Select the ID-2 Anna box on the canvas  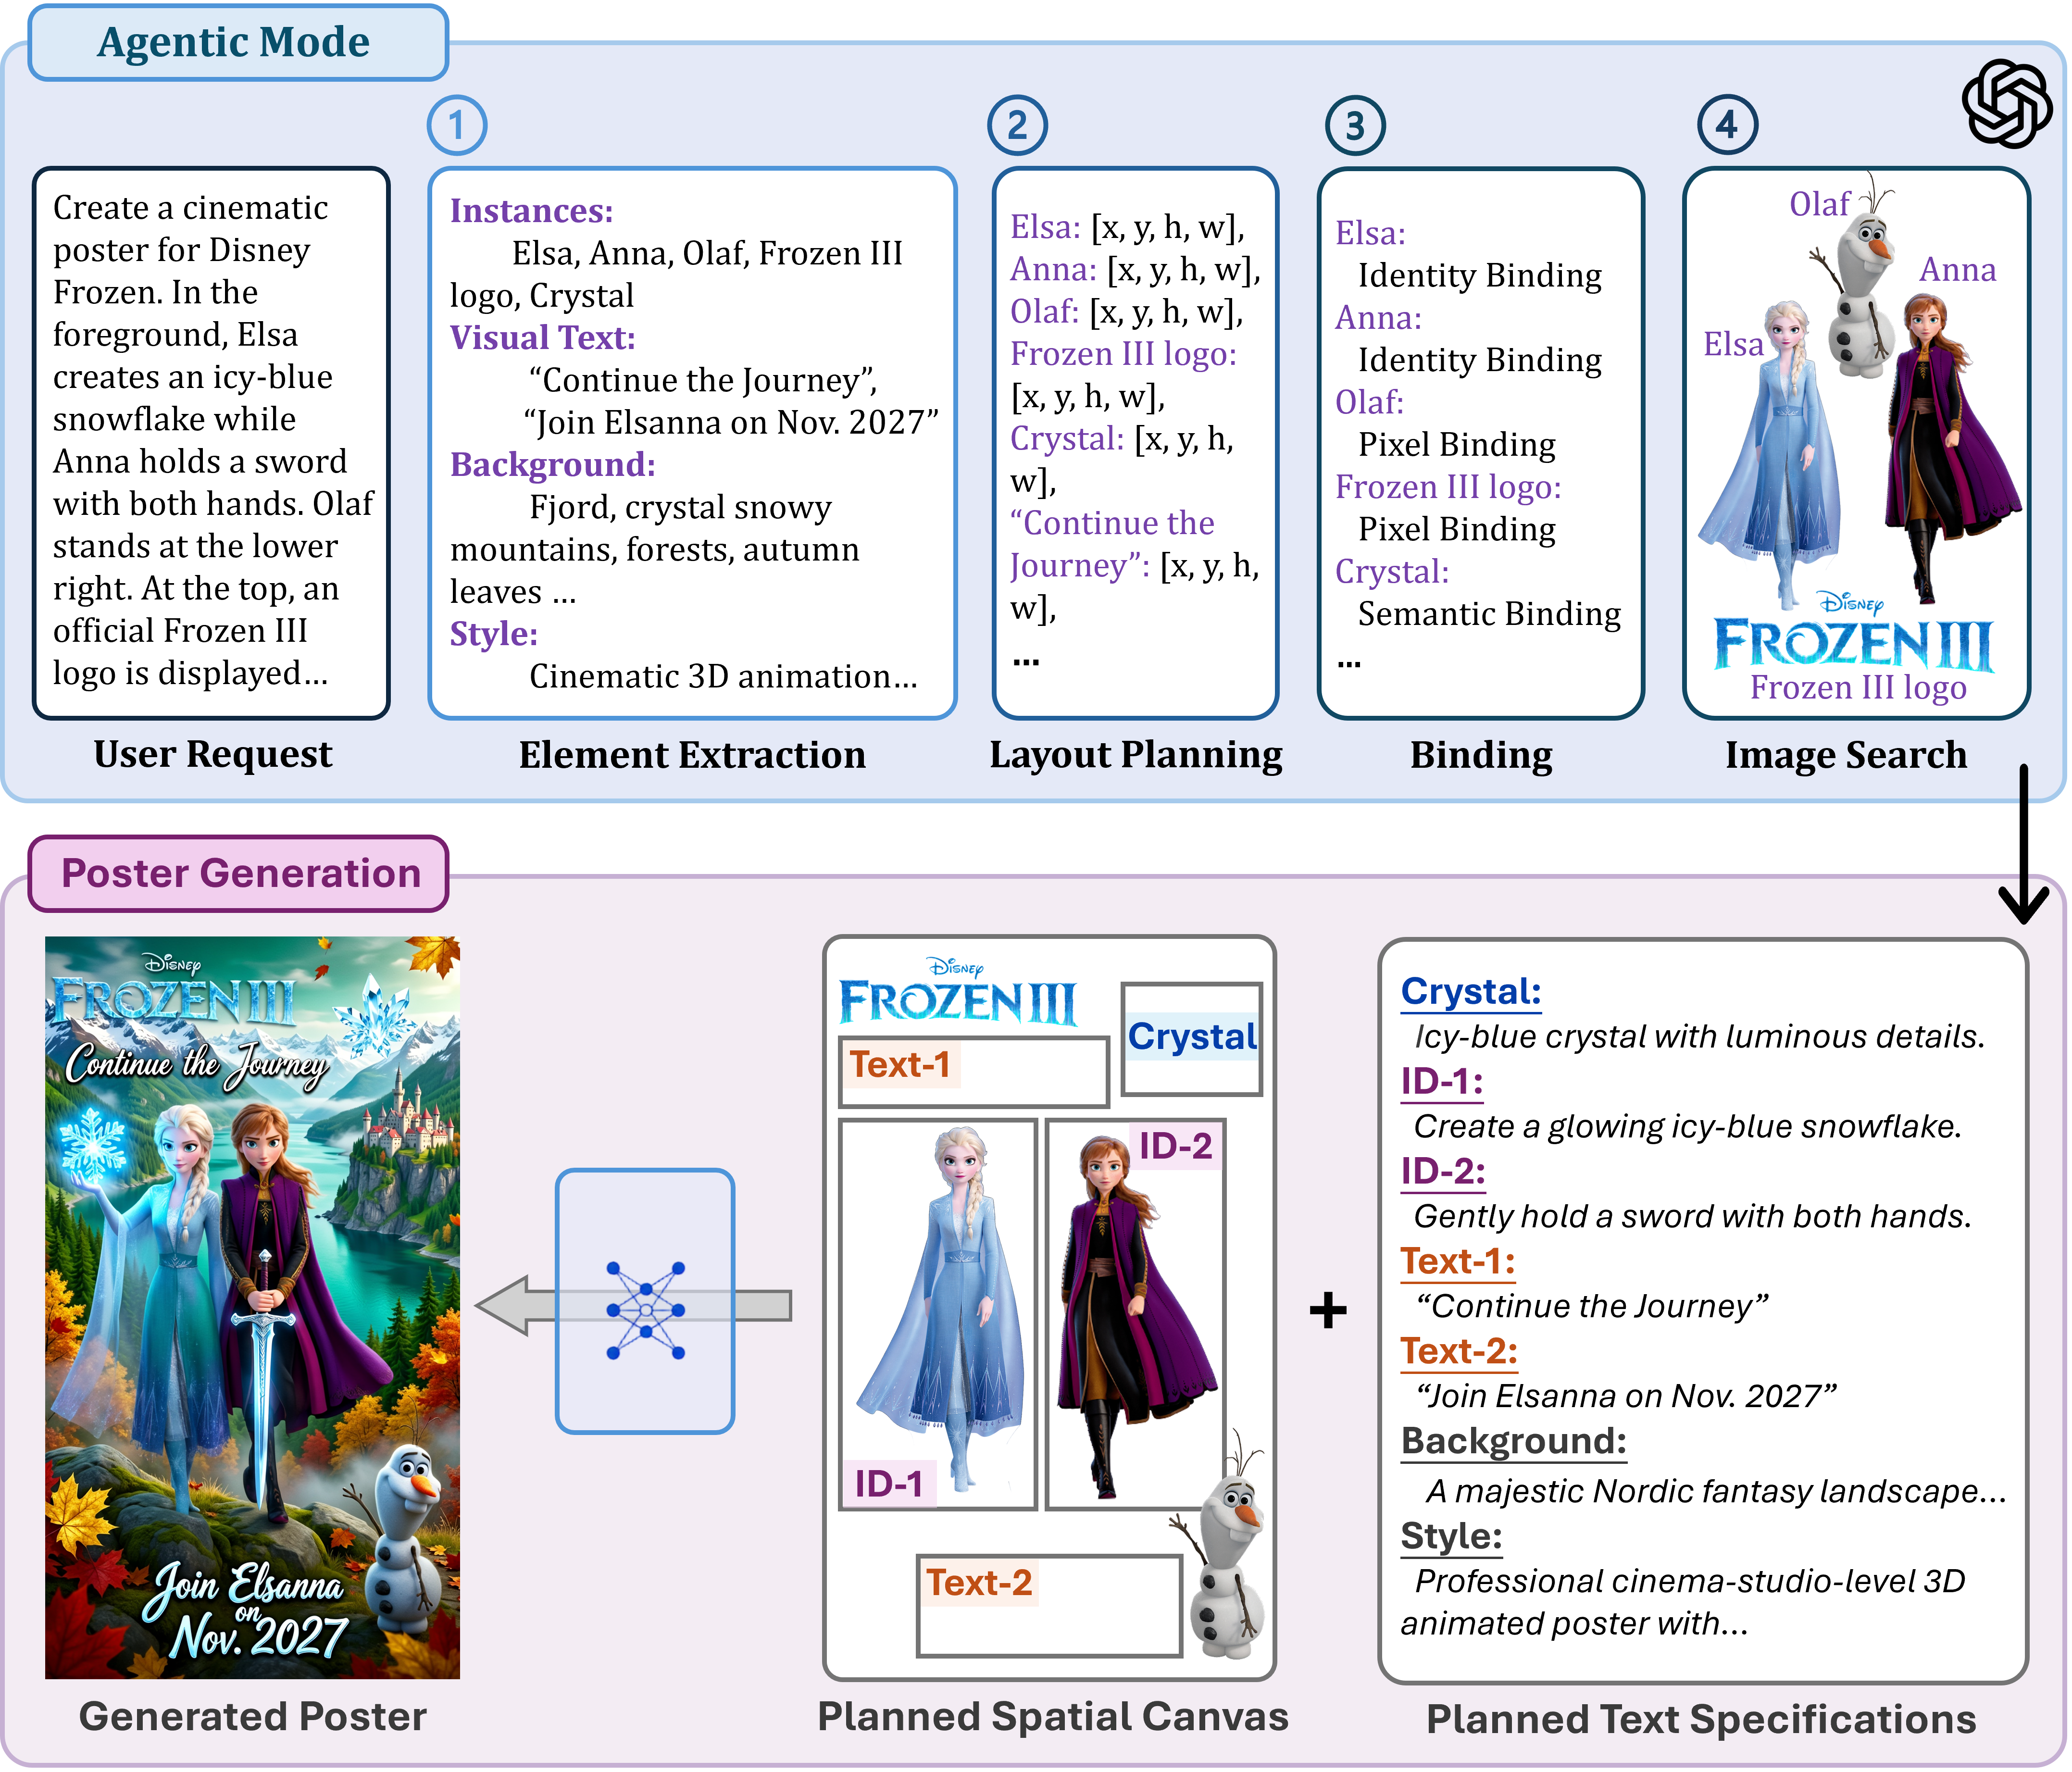[1136, 1314]
